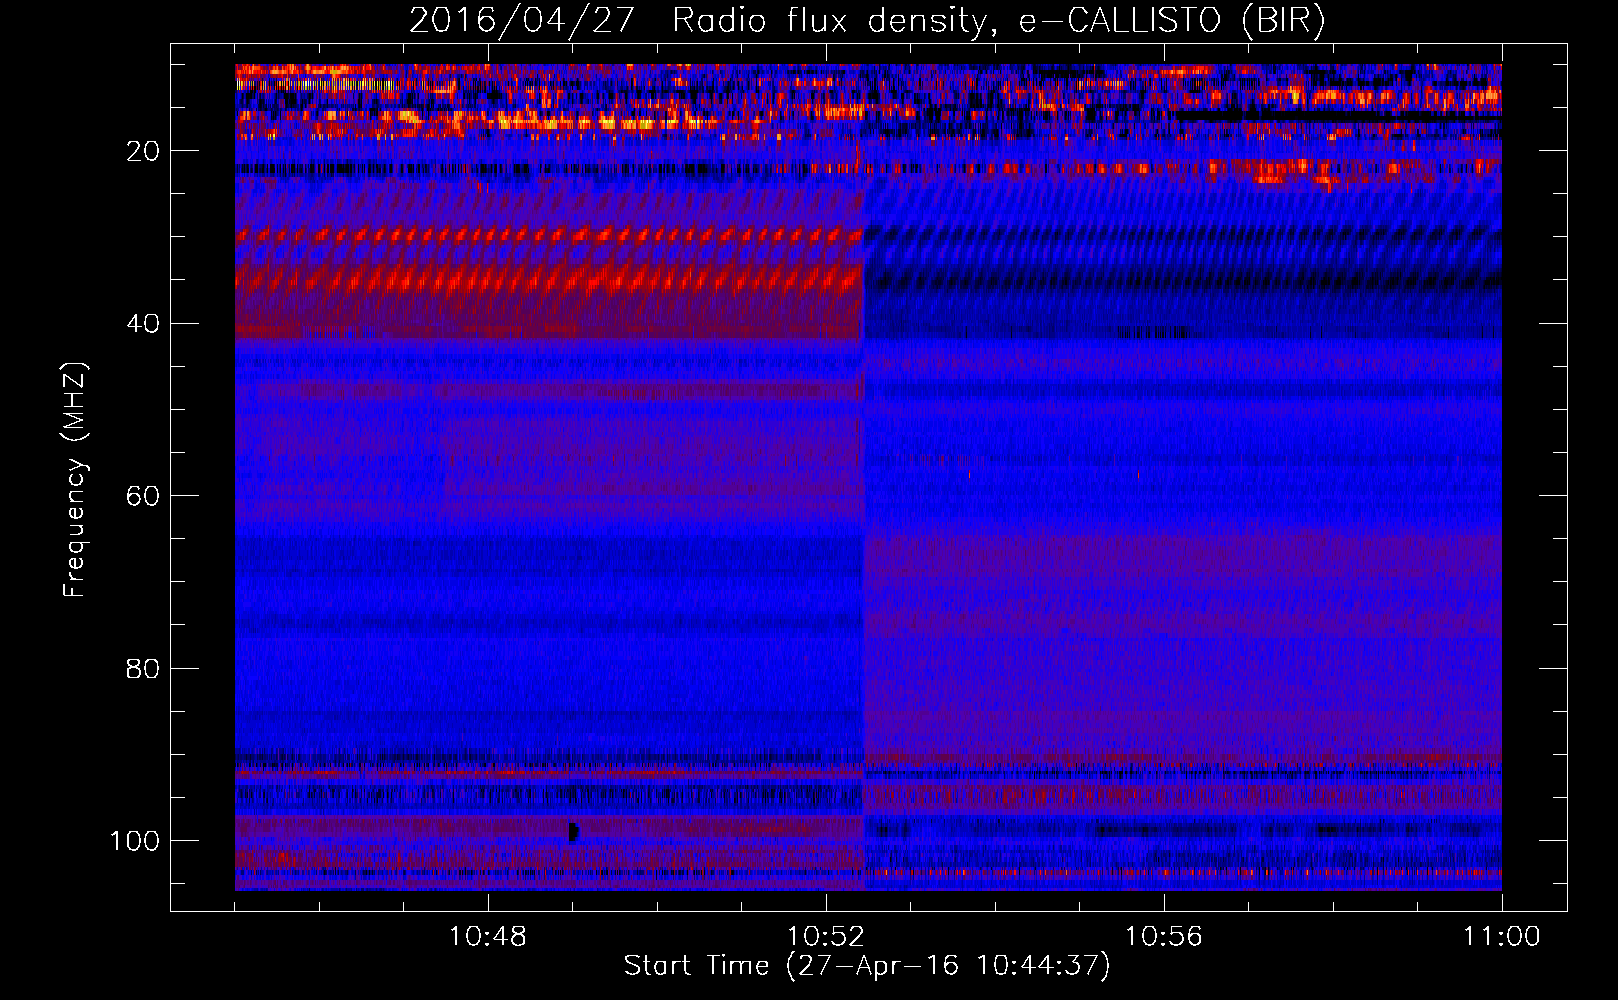Click the 11:00 time tick label

[1502, 937]
